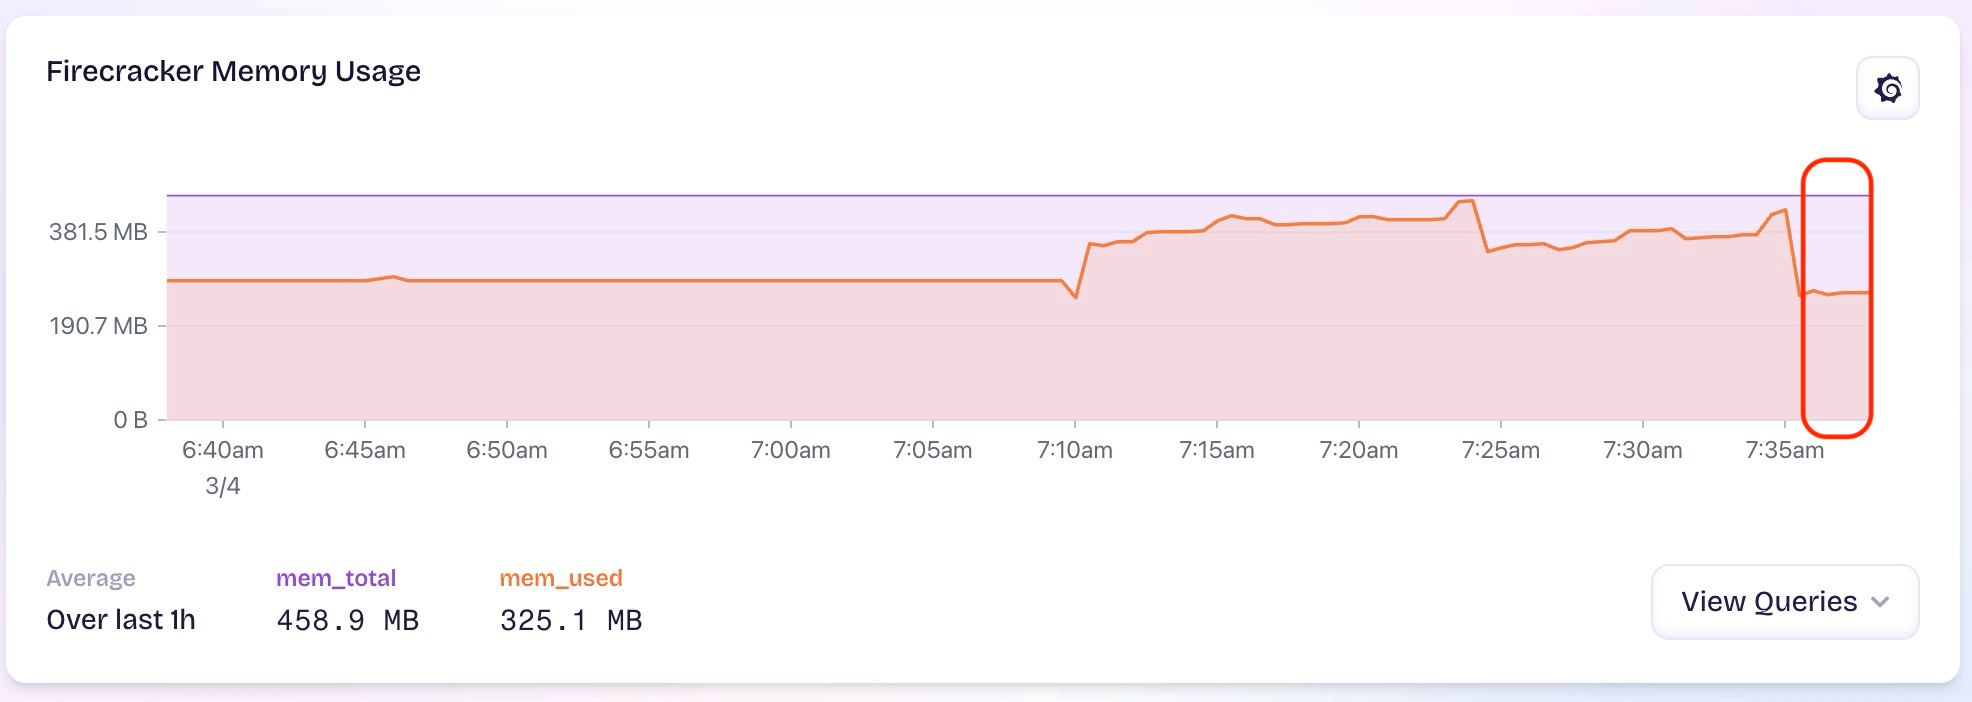Click the 7:25am tick label on the time axis

click(x=1500, y=450)
